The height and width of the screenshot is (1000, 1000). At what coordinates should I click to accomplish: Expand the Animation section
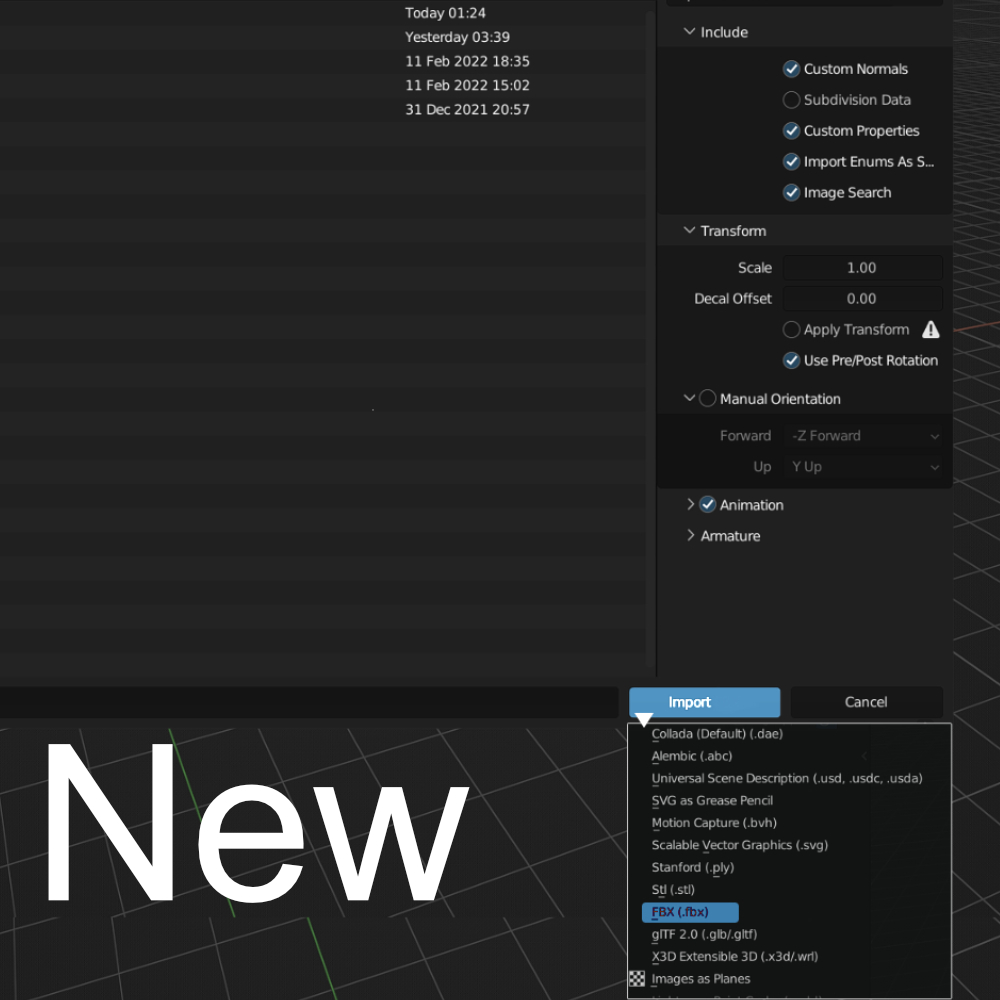click(x=690, y=504)
